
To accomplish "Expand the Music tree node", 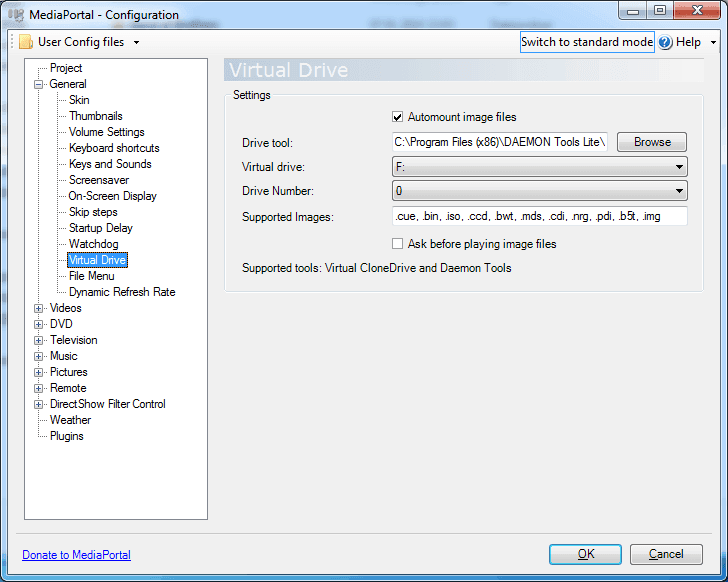I will tap(39, 356).
